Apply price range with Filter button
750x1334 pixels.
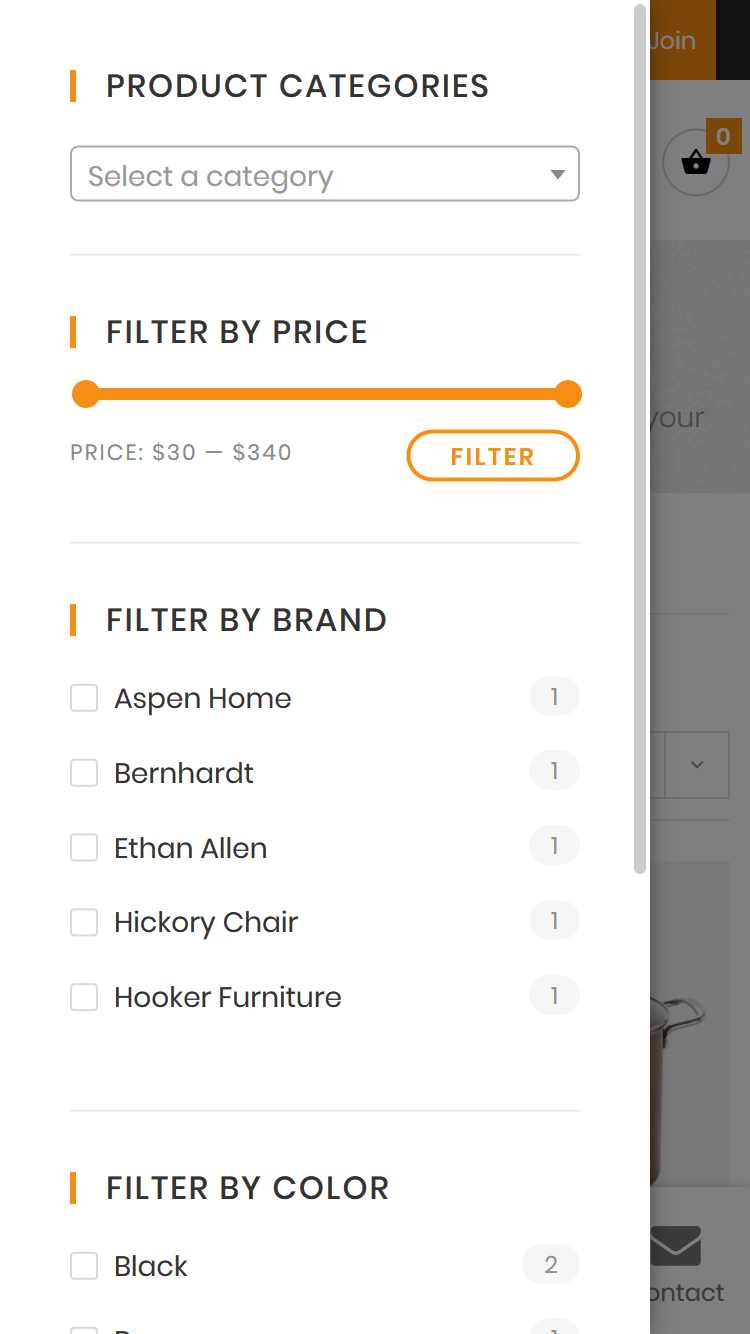coord(493,456)
